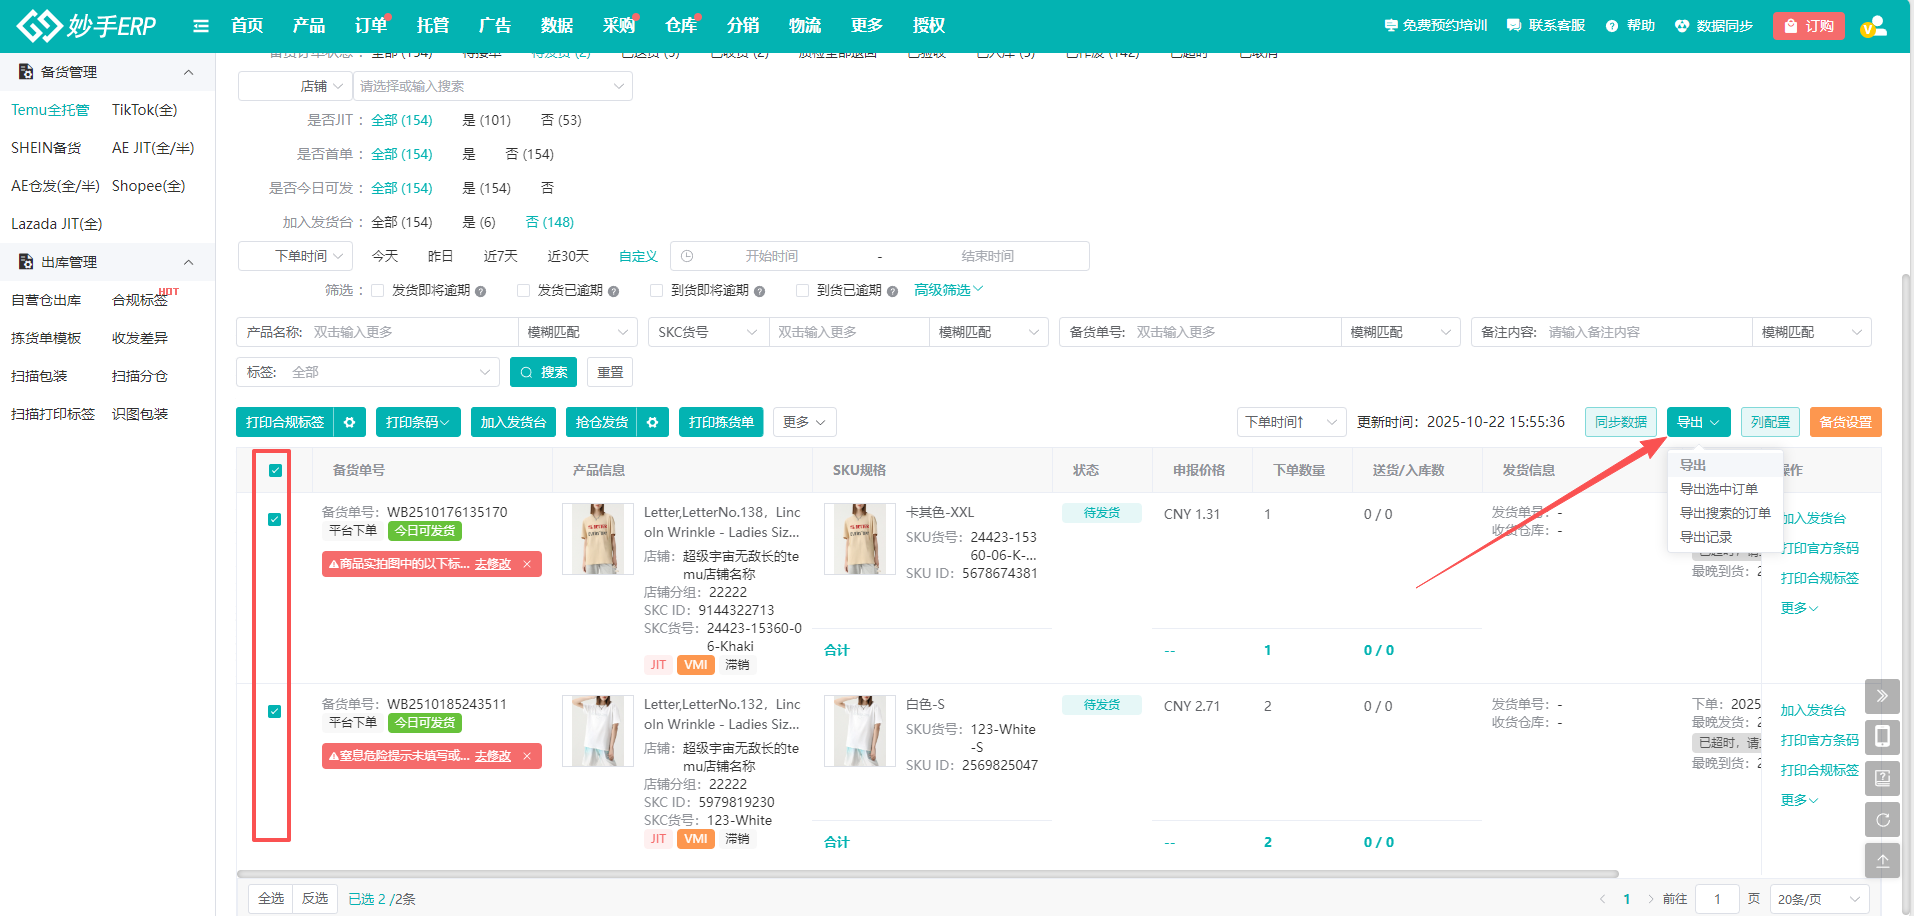Click the mobile phone floating icon

coord(1882,737)
